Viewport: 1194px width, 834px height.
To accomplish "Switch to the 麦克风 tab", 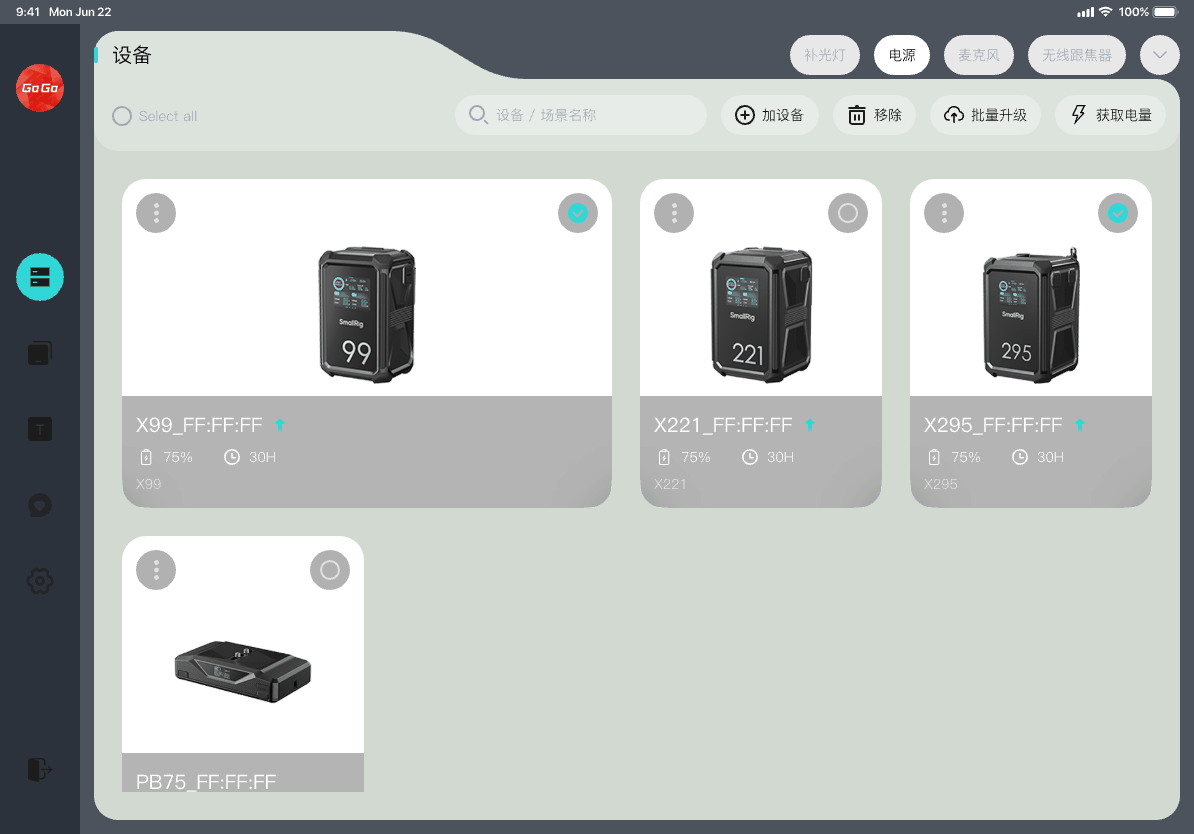I will pos(978,55).
